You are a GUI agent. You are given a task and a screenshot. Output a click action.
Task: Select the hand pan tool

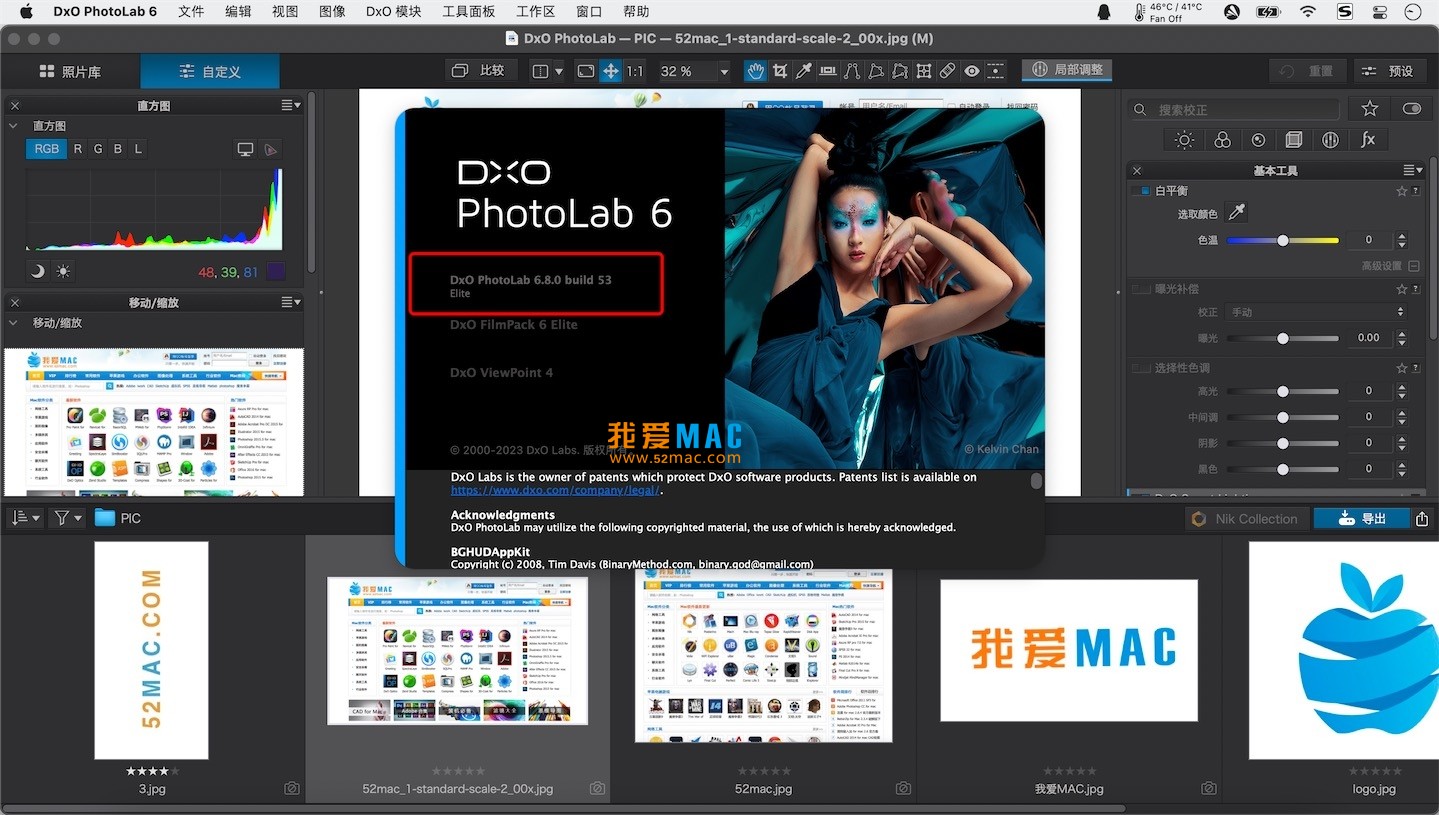click(755, 71)
